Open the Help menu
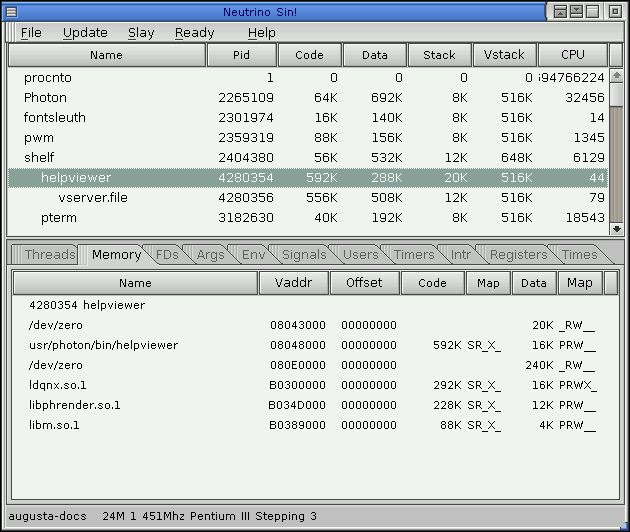 point(261,32)
